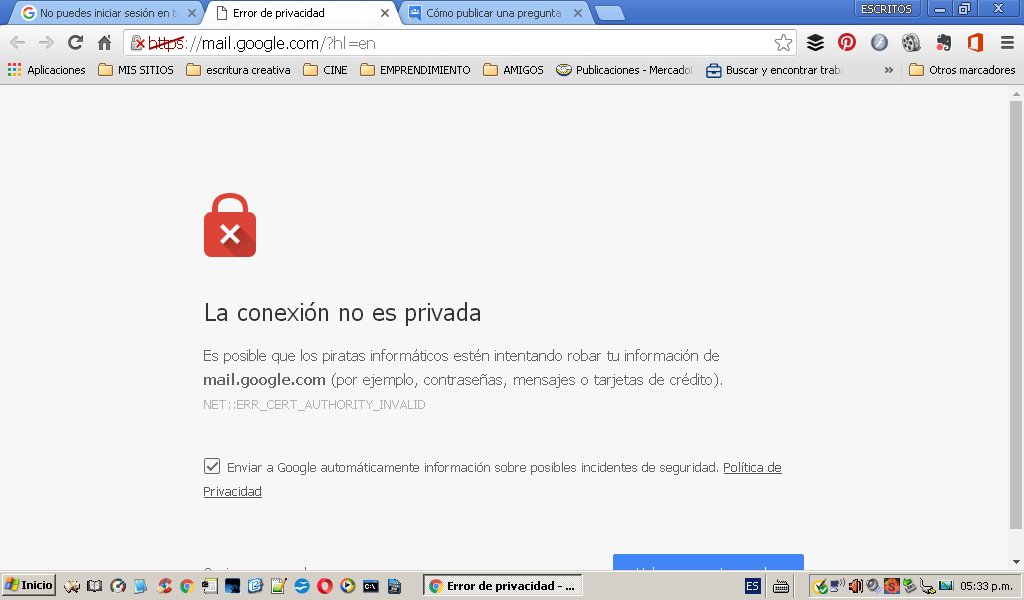
Task: Click the blue button at the page bottom
Action: pos(708,562)
